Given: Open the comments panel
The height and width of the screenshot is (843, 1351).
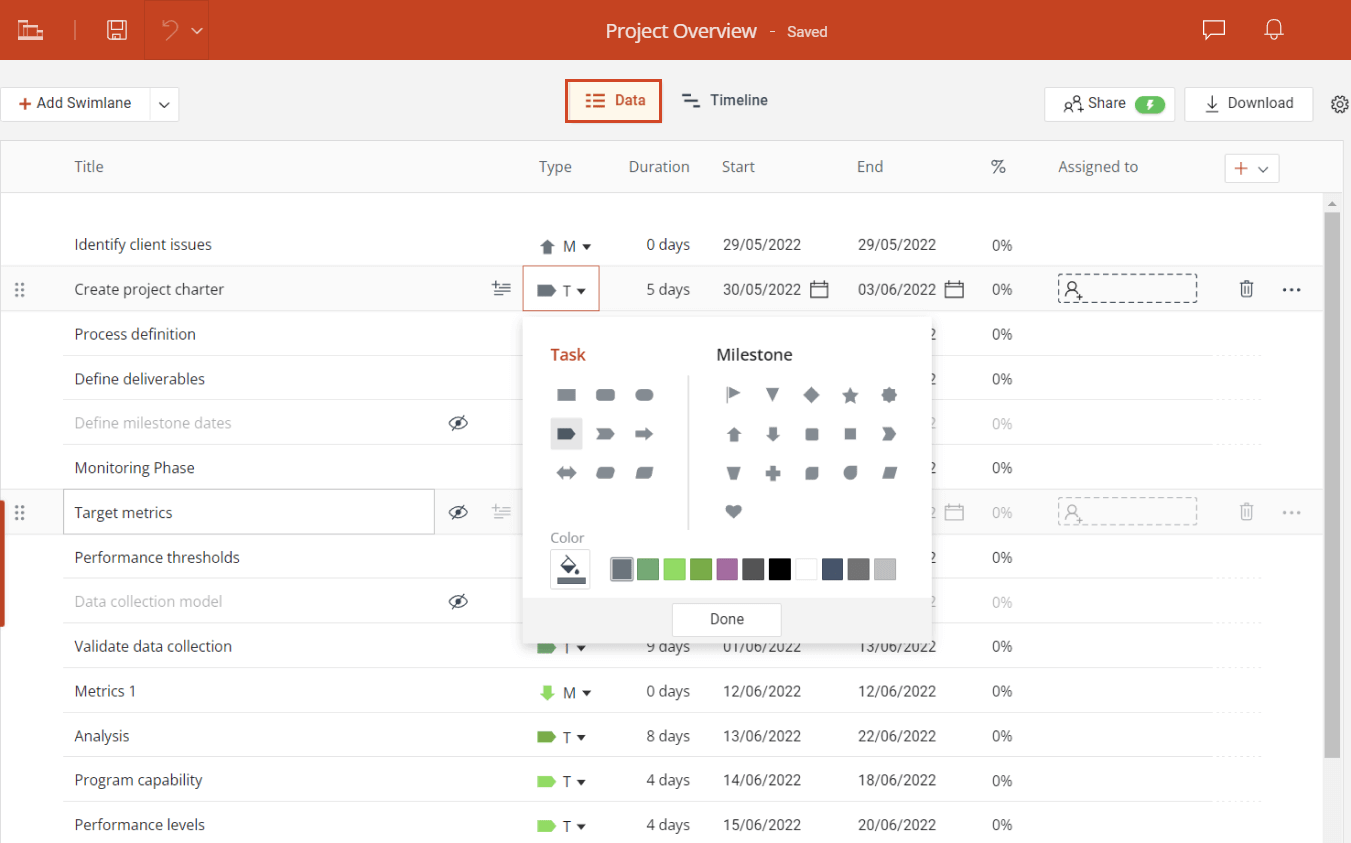Looking at the screenshot, I should (x=1213, y=30).
